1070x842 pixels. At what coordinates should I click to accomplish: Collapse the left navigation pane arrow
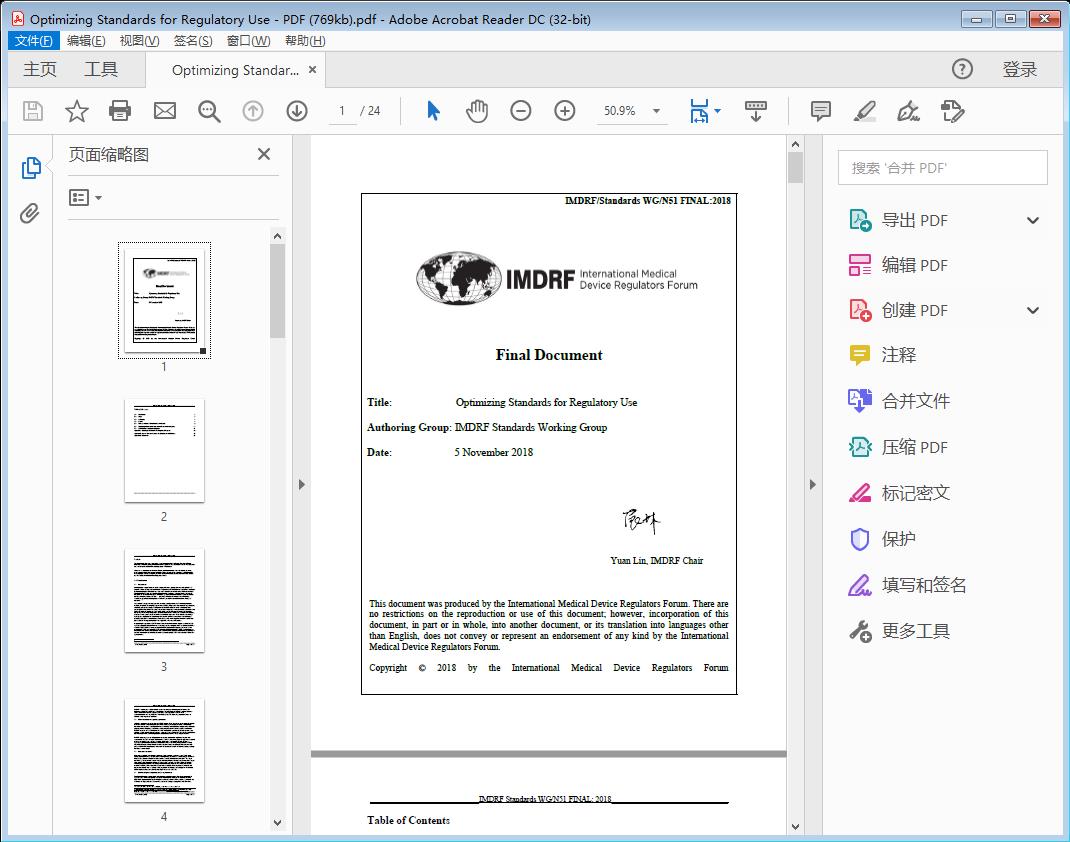pos(302,484)
